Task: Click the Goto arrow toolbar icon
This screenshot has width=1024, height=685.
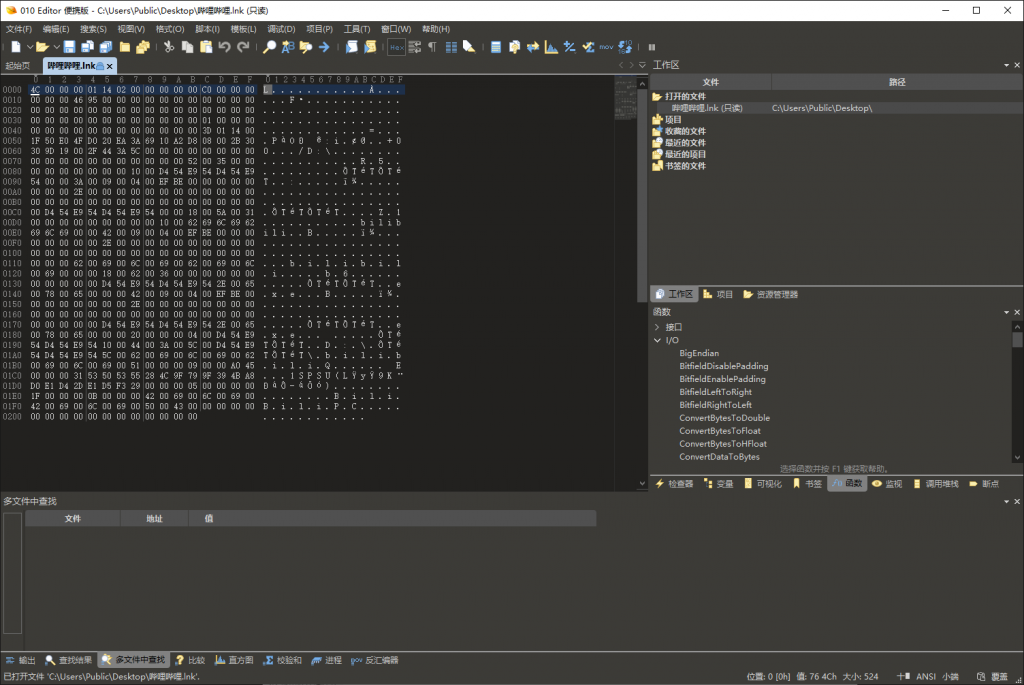Action: tap(324, 47)
